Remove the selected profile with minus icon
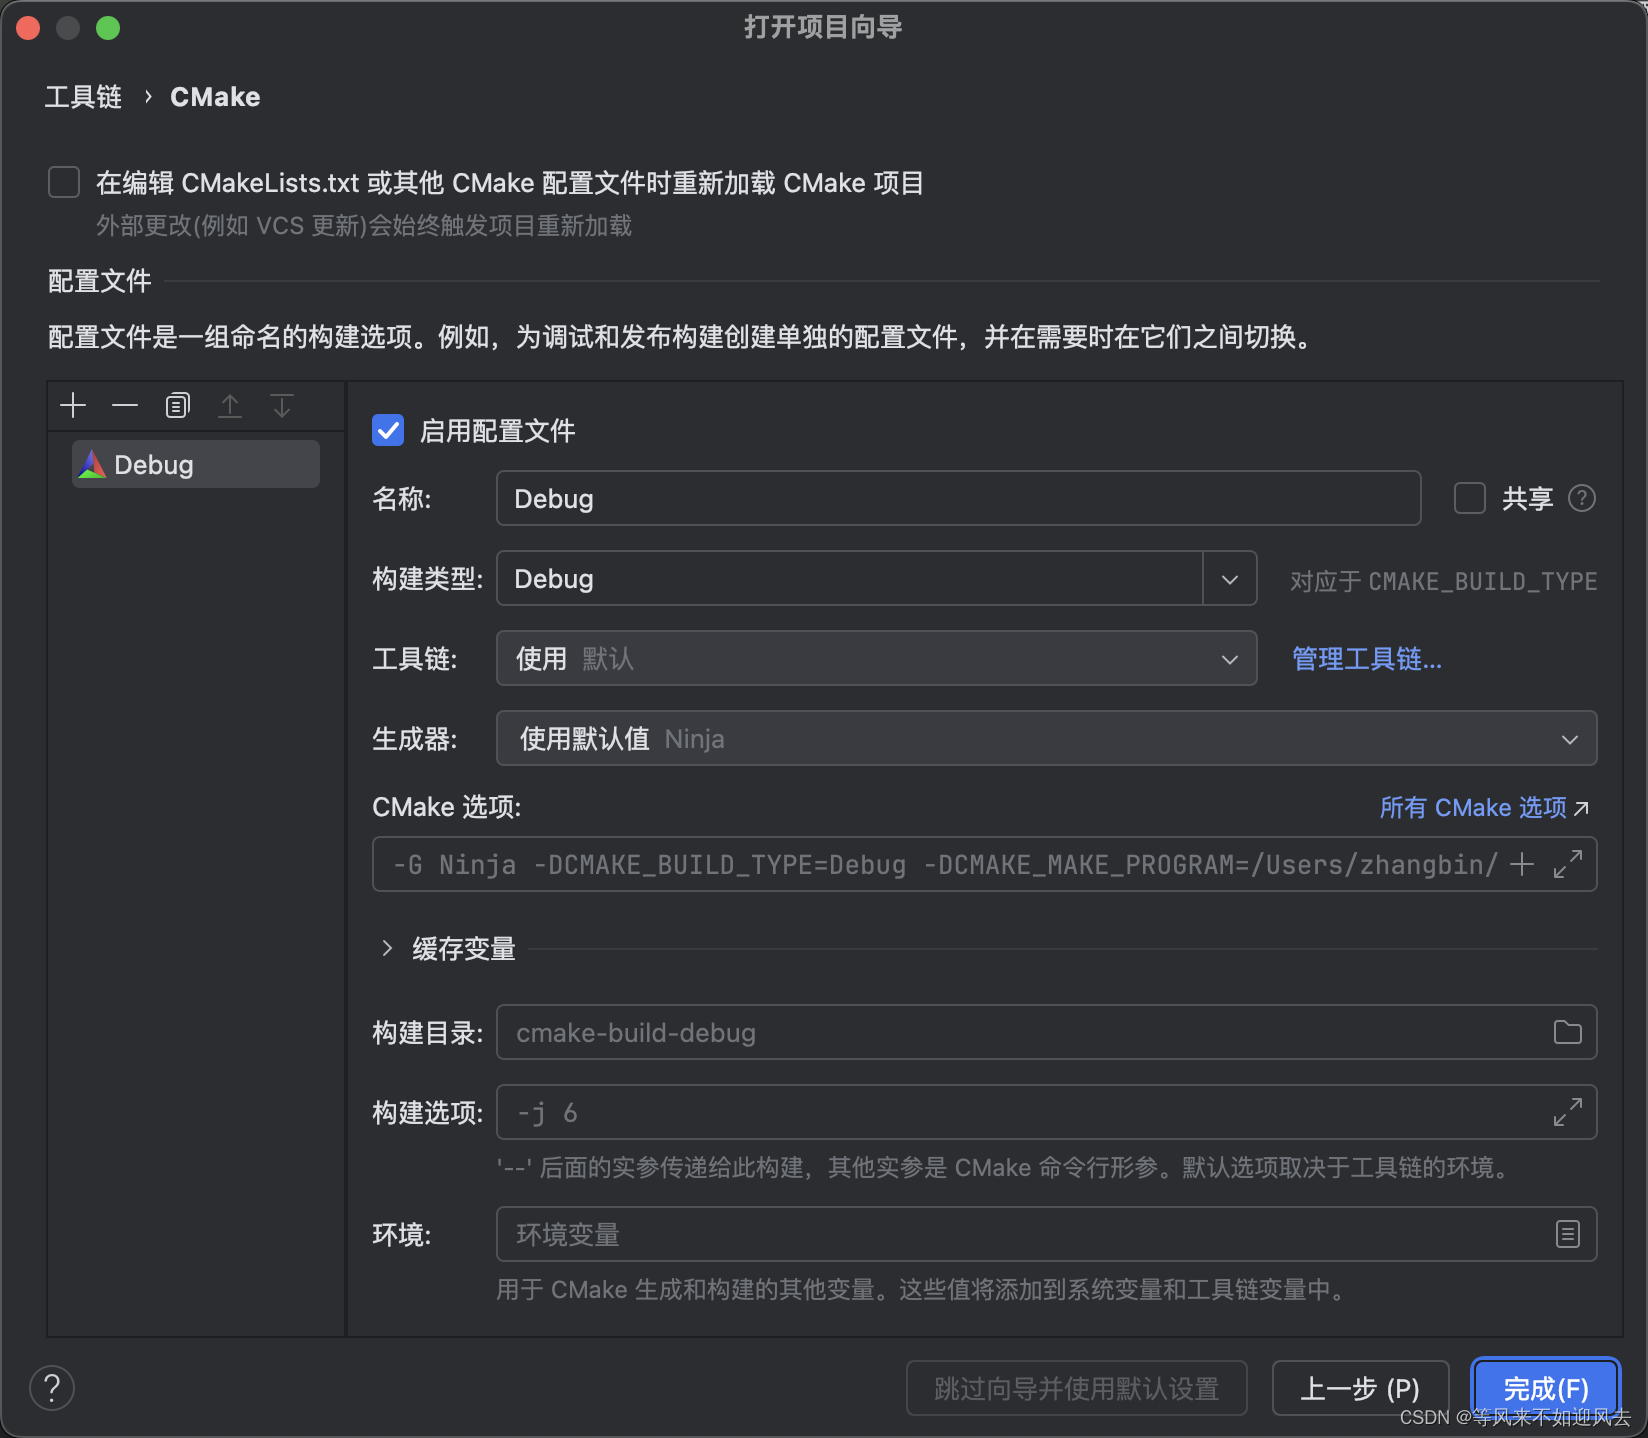The image size is (1648, 1438). [x=125, y=406]
